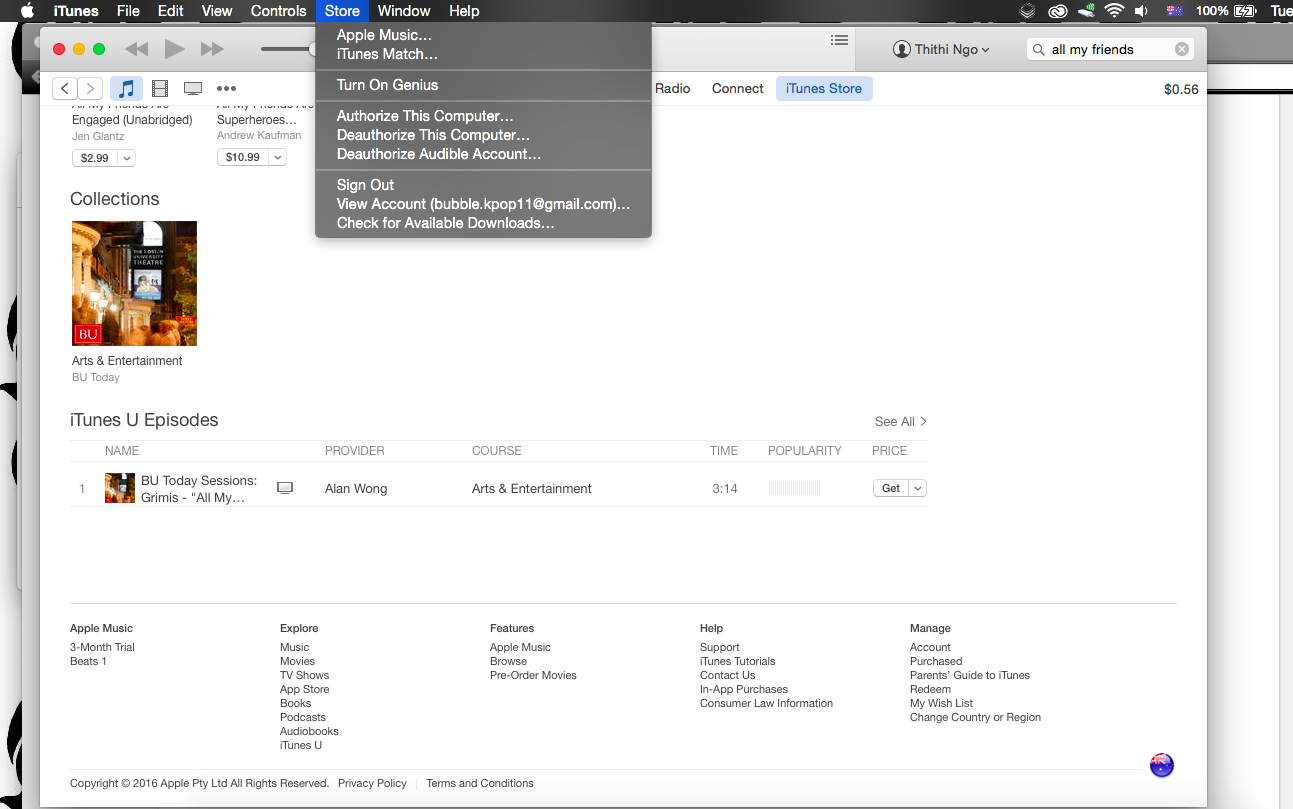Open View Account (bubble.kpop11@gmail.com)…
The image size is (1293, 809).
(x=483, y=204)
